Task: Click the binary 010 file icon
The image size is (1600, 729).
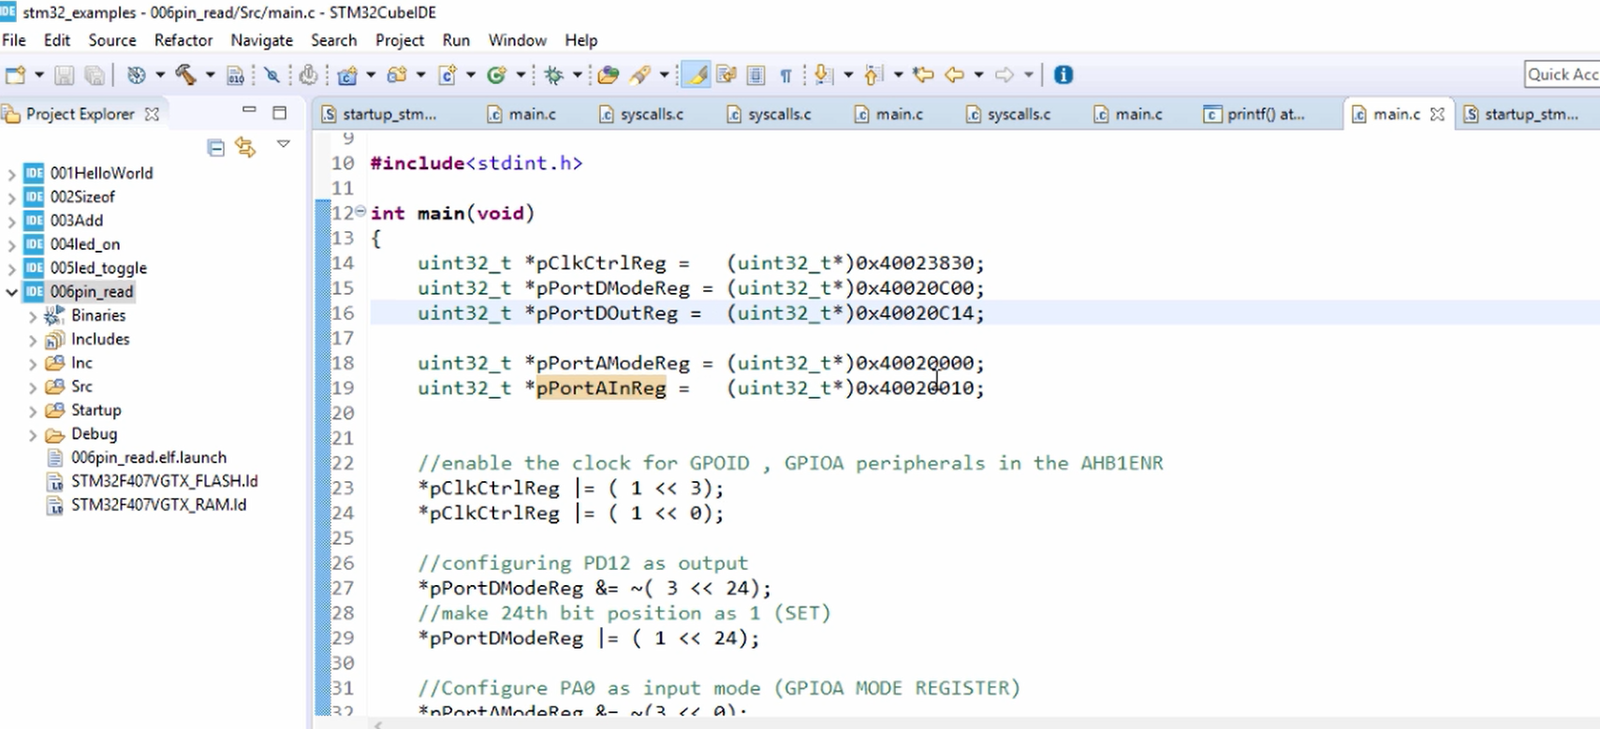Action: [x=236, y=75]
